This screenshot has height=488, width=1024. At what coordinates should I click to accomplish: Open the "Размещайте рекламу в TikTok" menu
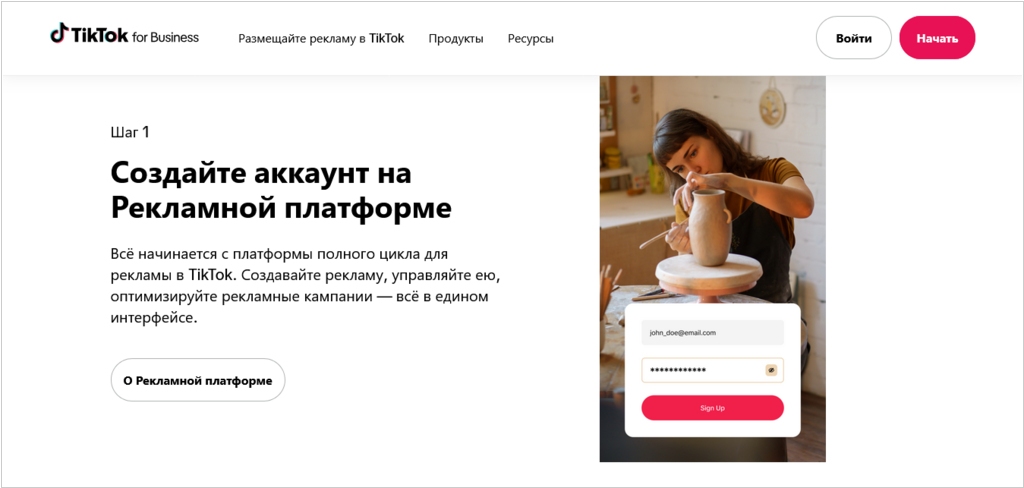[x=321, y=39]
